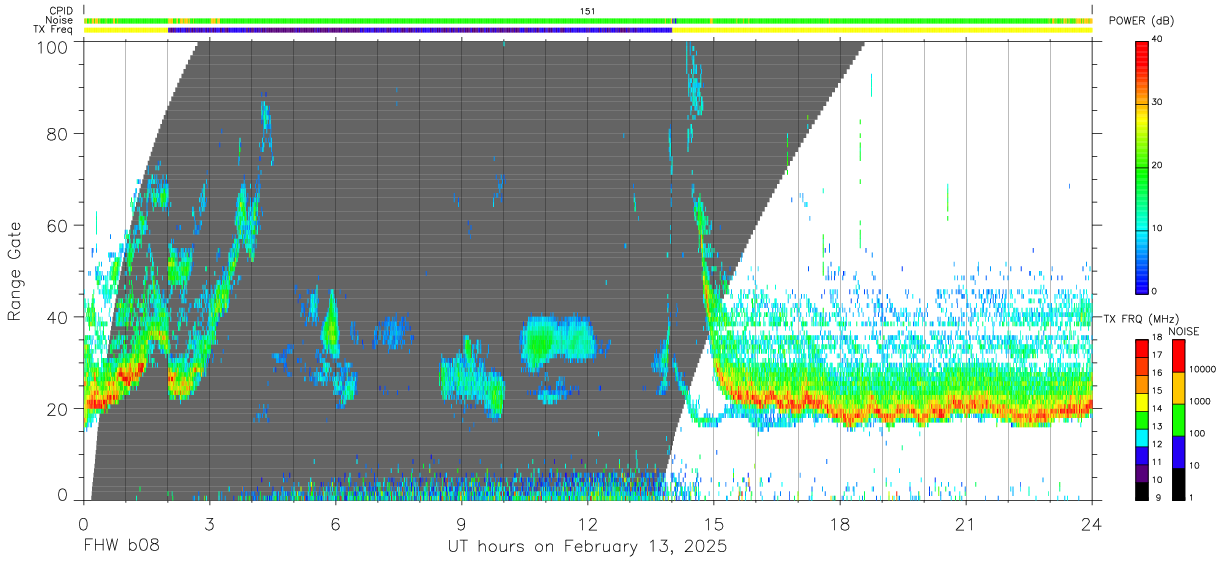This screenshot has width=1228, height=567.
Task: Click the 'POWER (dB)' colorbar title
Action: pyautogui.click(x=1141, y=21)
